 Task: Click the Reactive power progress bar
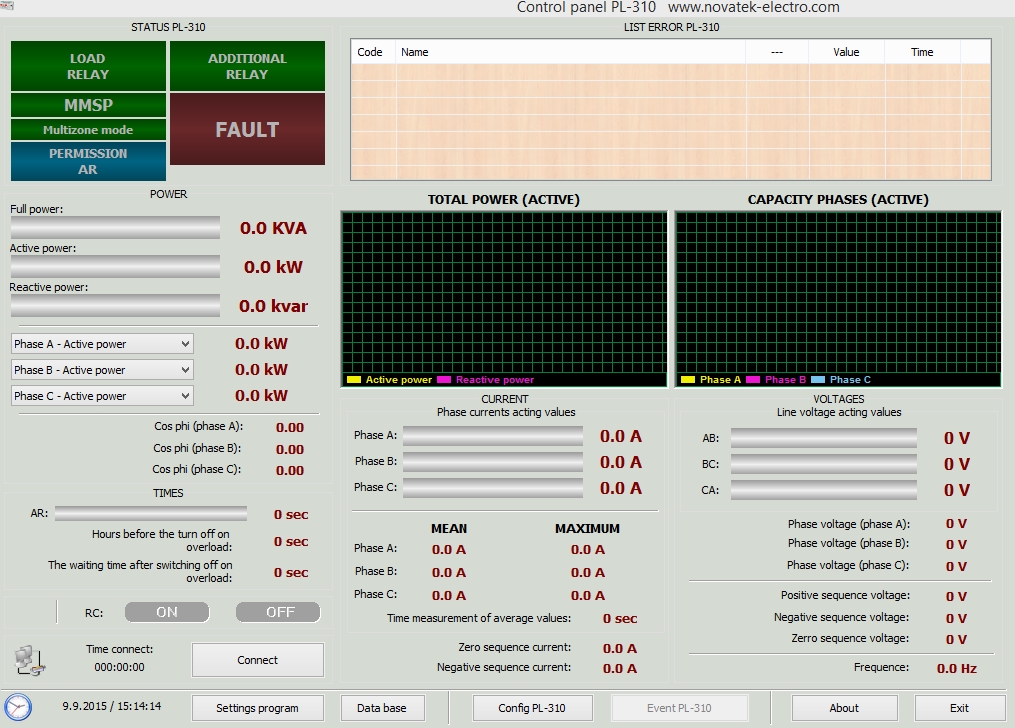pyautogui.click(x=115, y=305)
